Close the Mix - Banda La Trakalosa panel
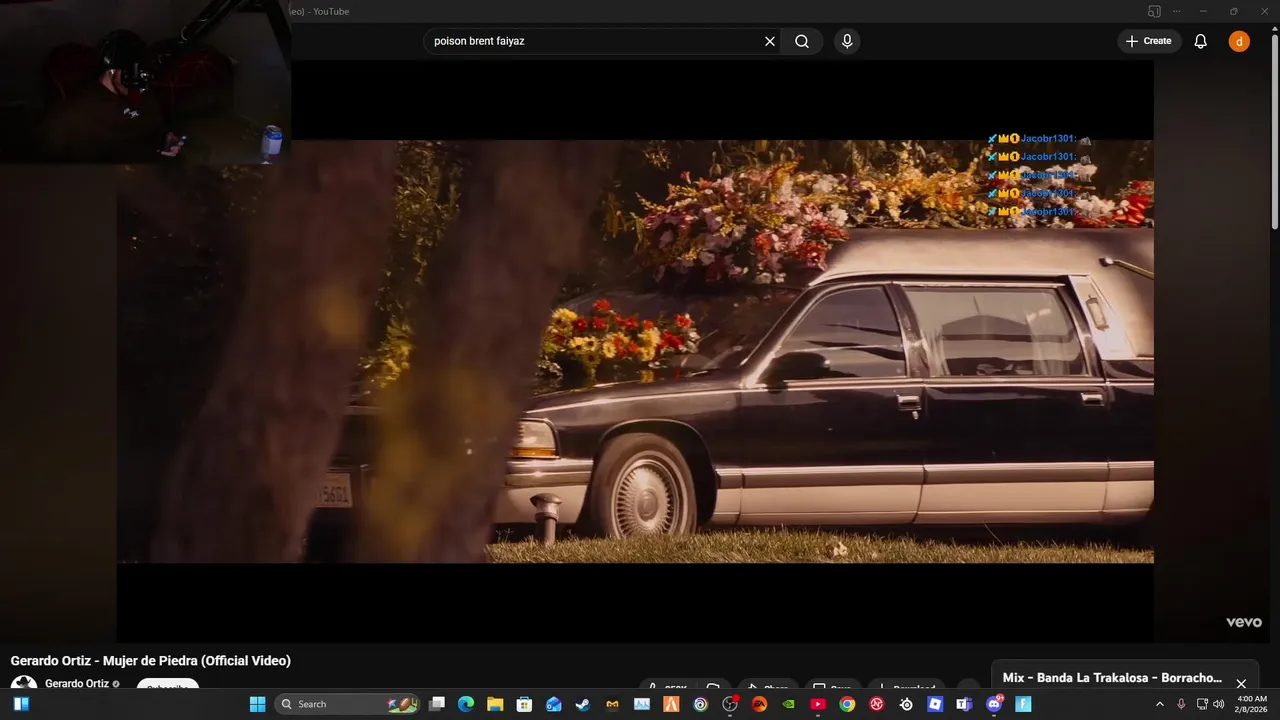Viewport: 1280px width, 720px height. click(1241, 684)
